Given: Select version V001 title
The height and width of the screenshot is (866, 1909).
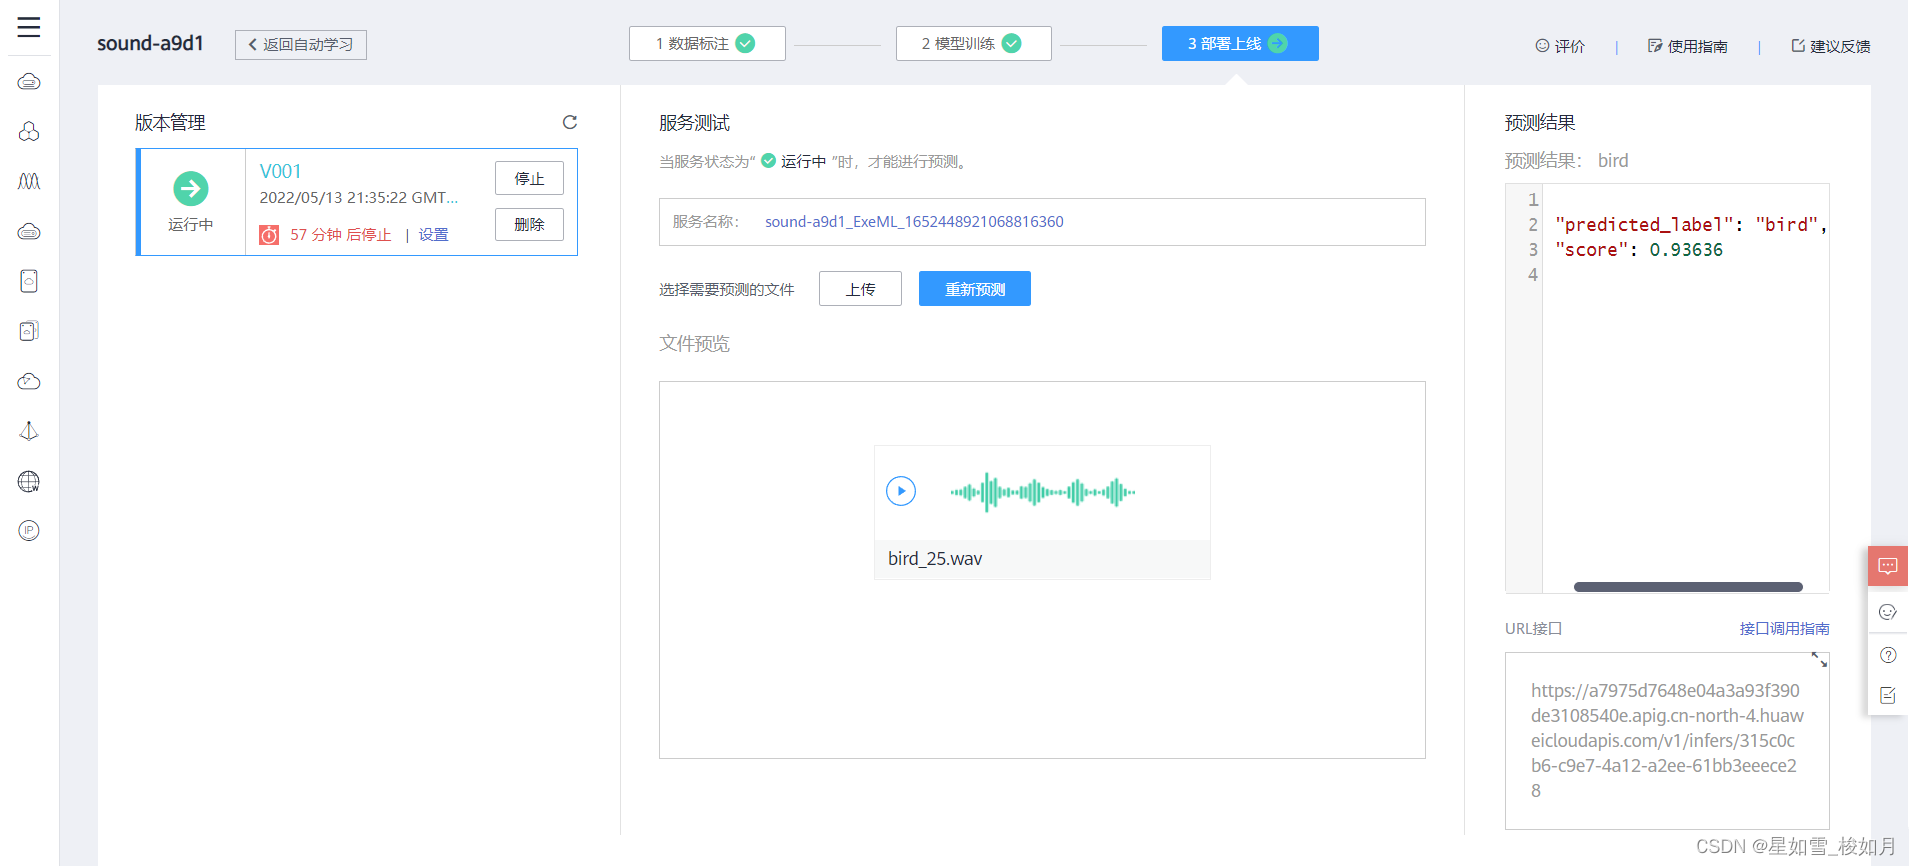Looking at the screenshot, I should (280, 171).
